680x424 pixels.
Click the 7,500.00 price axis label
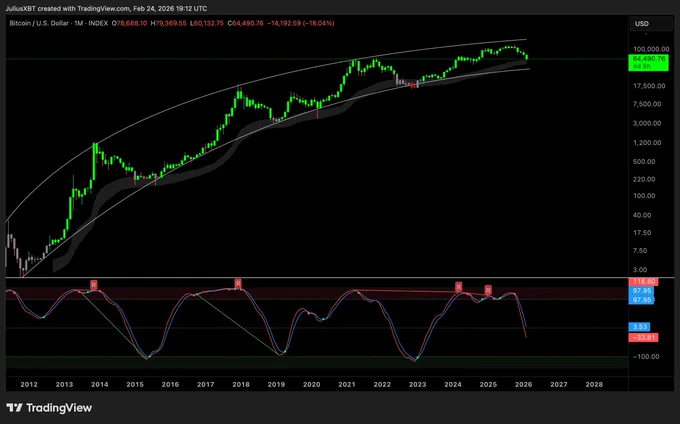pos(647,104)
